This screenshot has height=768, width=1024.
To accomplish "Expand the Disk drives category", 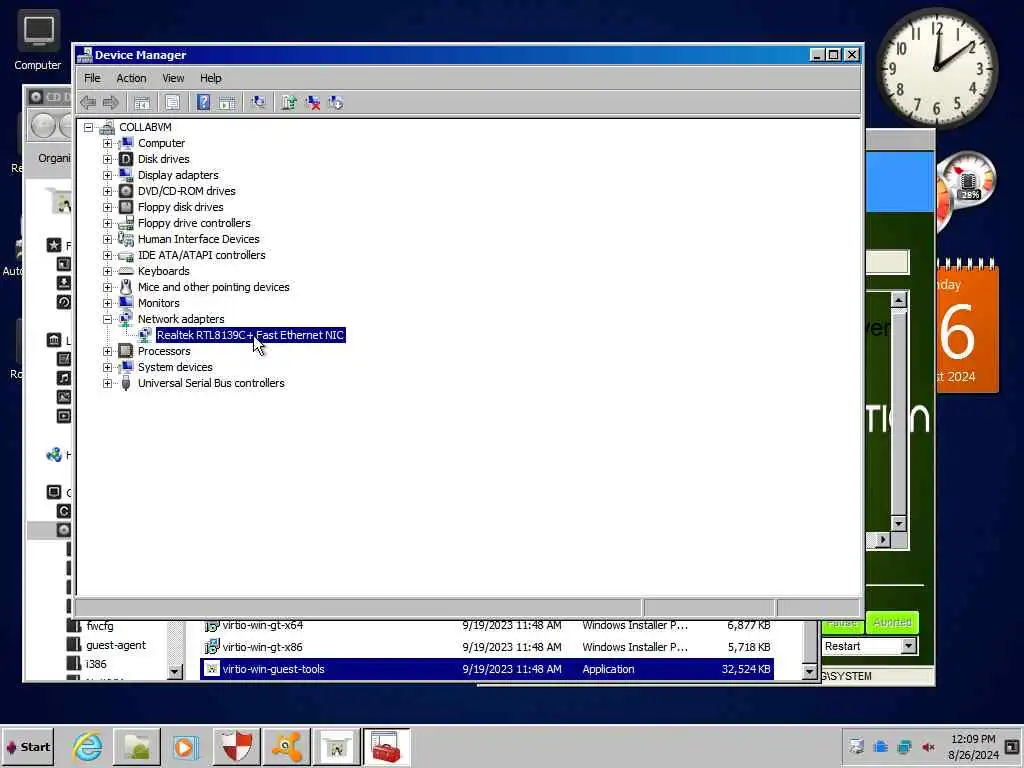I will (108, 159).
